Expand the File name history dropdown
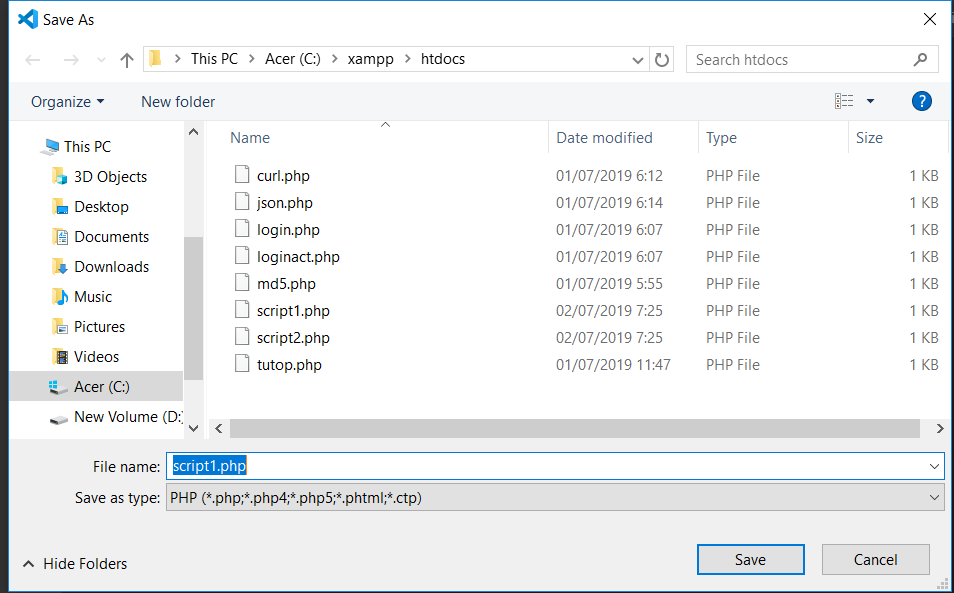 pyautogui.click(x=934, y=467)
